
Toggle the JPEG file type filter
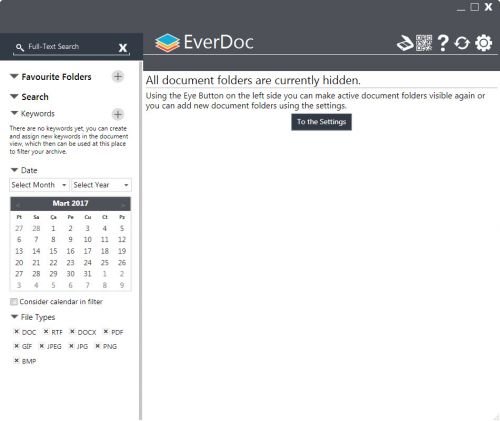(x=42, y=346)
